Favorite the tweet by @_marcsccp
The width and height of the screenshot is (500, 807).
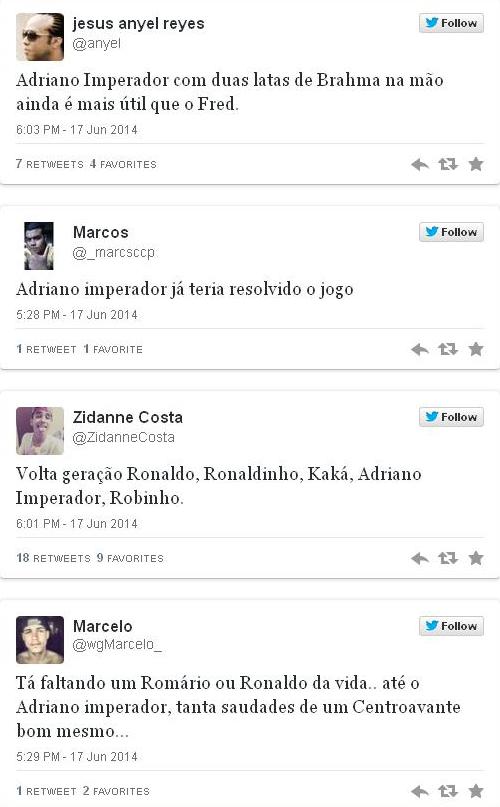tap(476, 349)
